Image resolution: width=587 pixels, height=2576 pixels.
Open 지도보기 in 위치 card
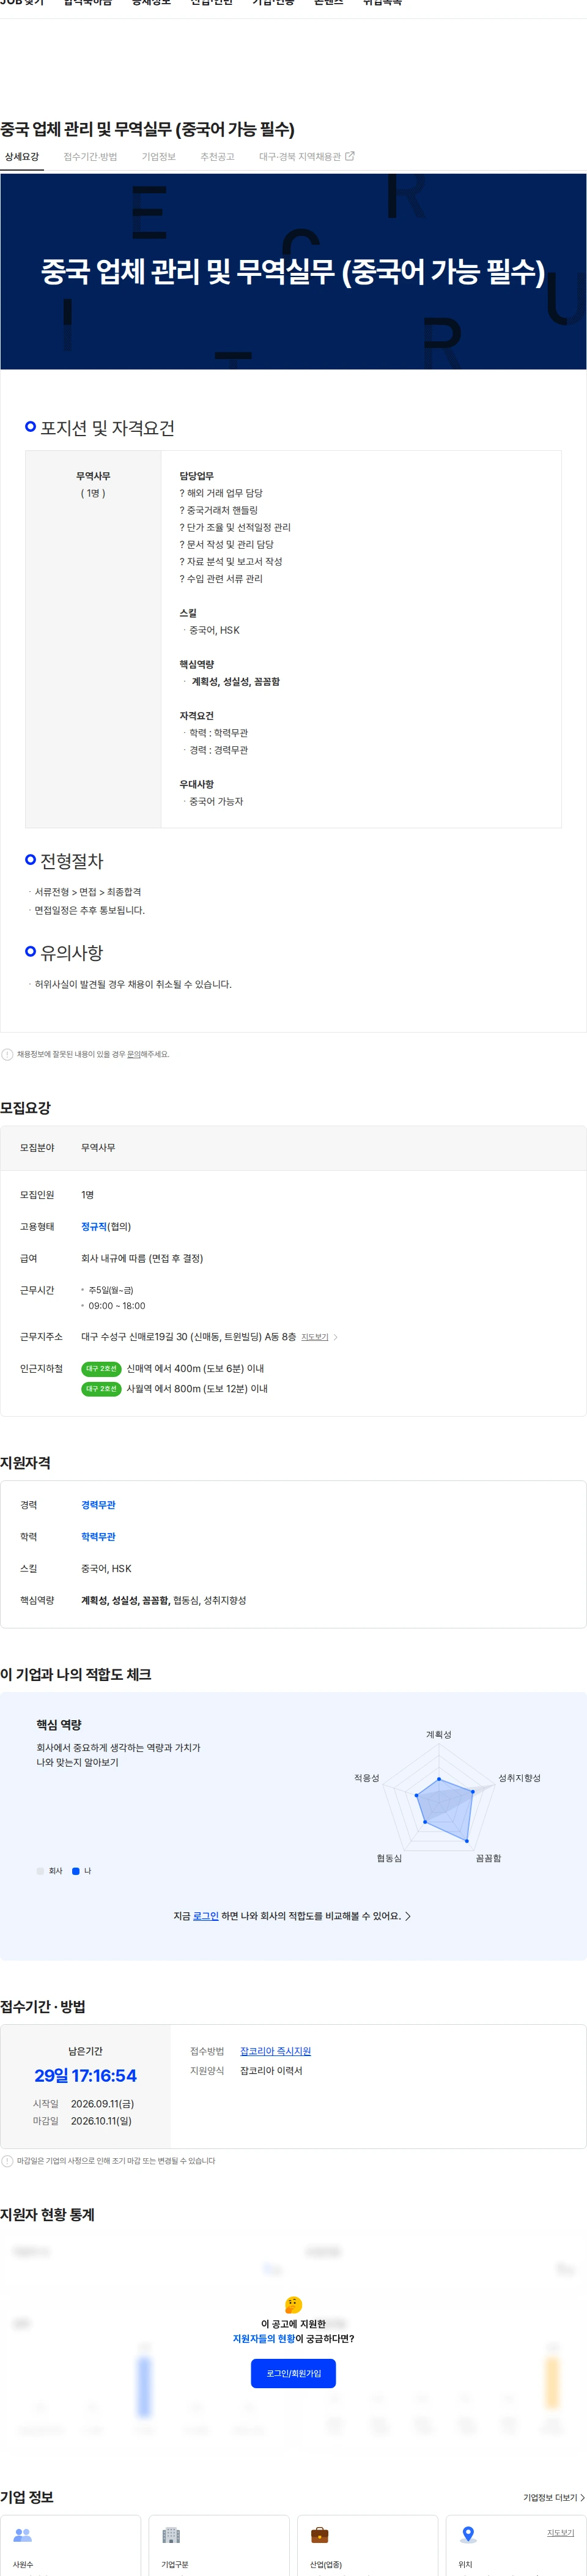click(560, 2533)
